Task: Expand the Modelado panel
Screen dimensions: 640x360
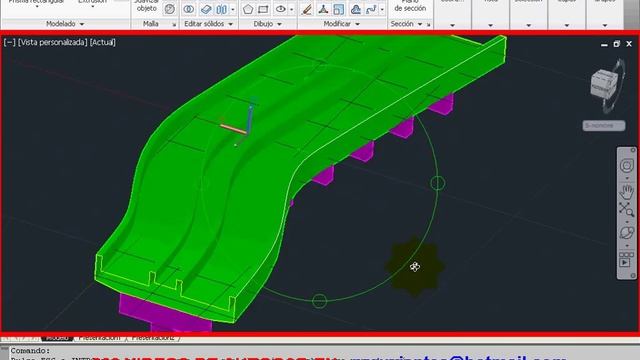Action: [x=65, y=24]
